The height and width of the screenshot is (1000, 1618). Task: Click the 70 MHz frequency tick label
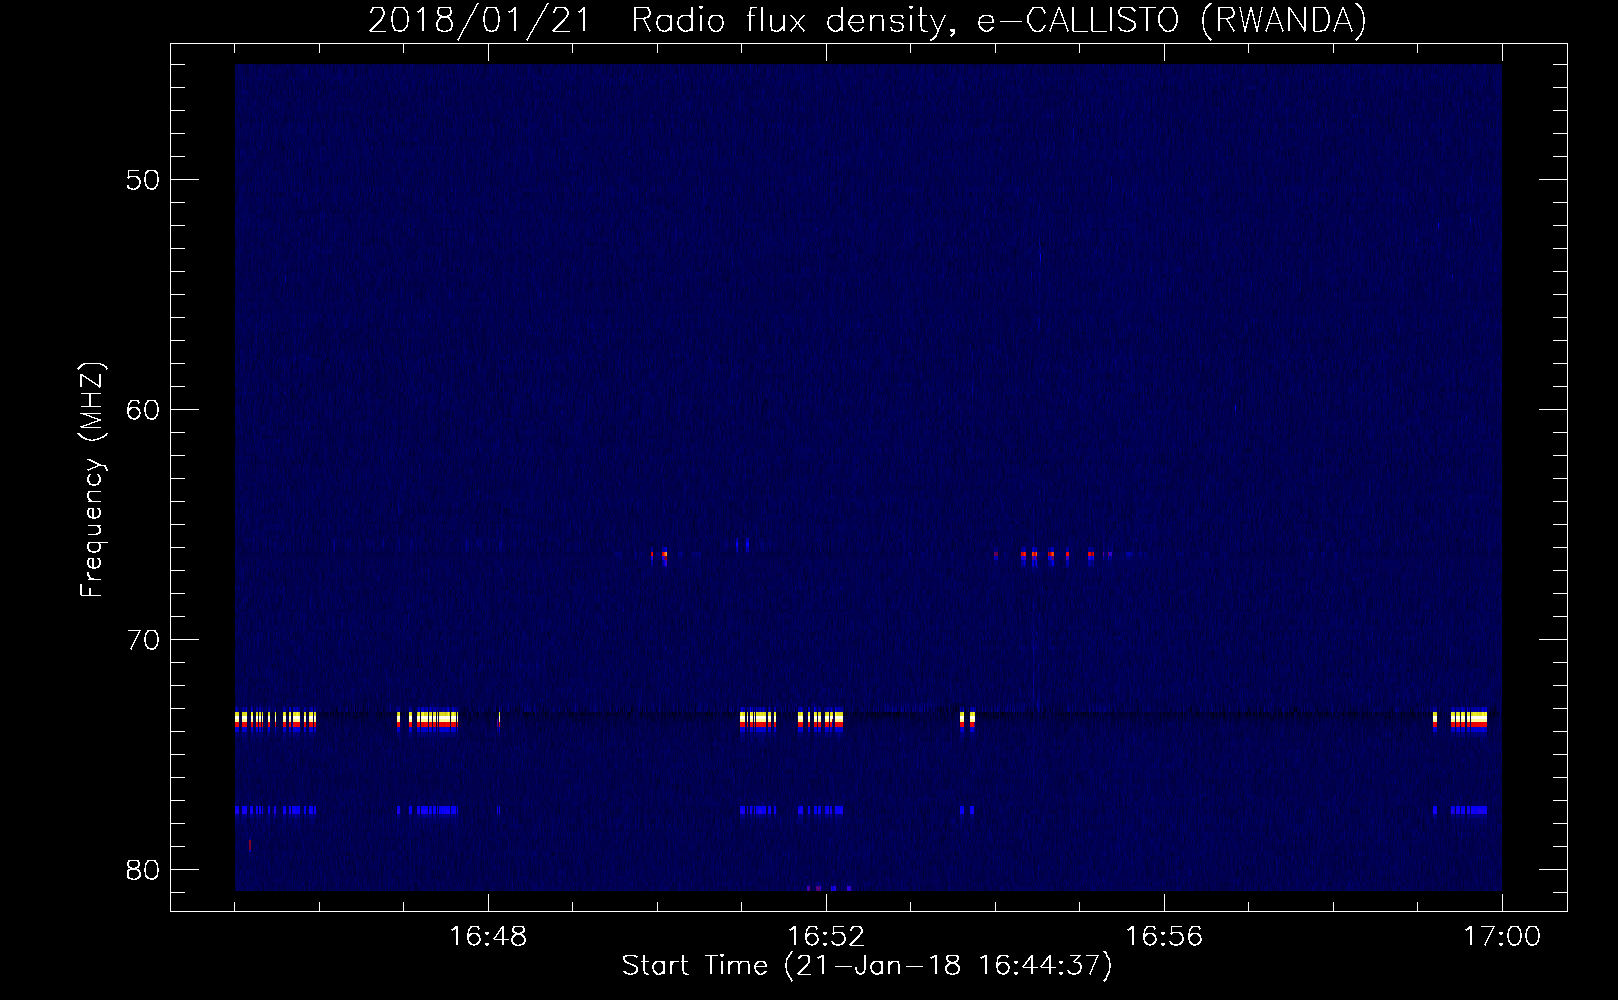(144, 640)
